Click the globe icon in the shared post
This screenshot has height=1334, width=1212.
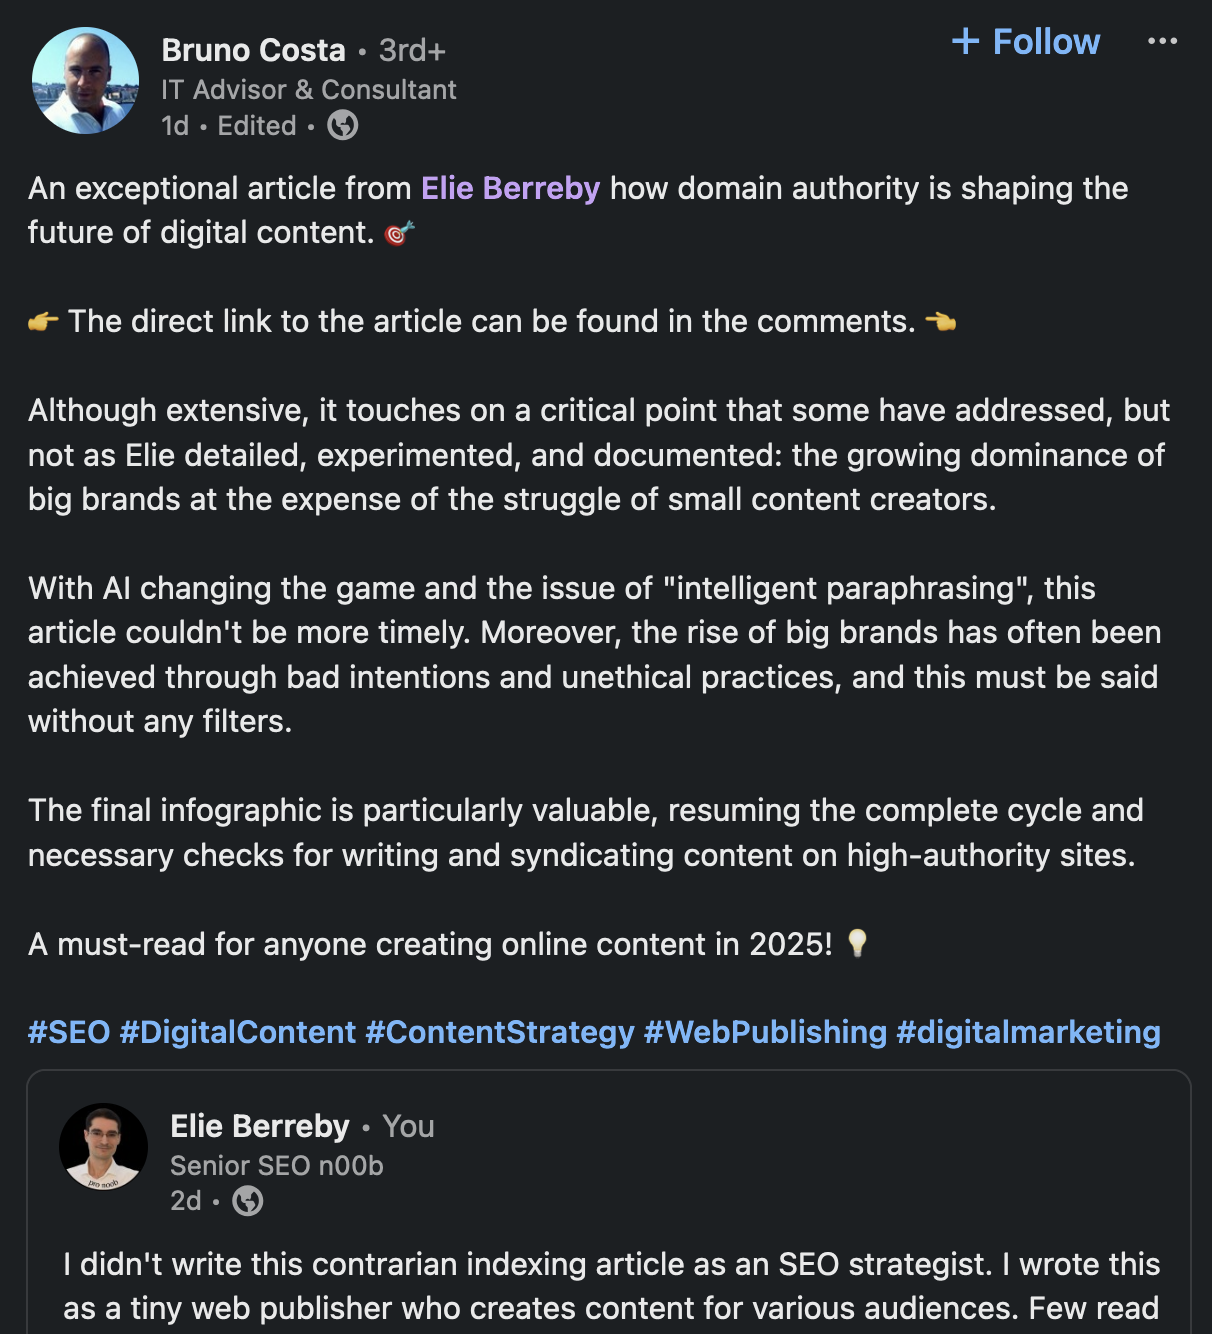(x=248, y=1200)
